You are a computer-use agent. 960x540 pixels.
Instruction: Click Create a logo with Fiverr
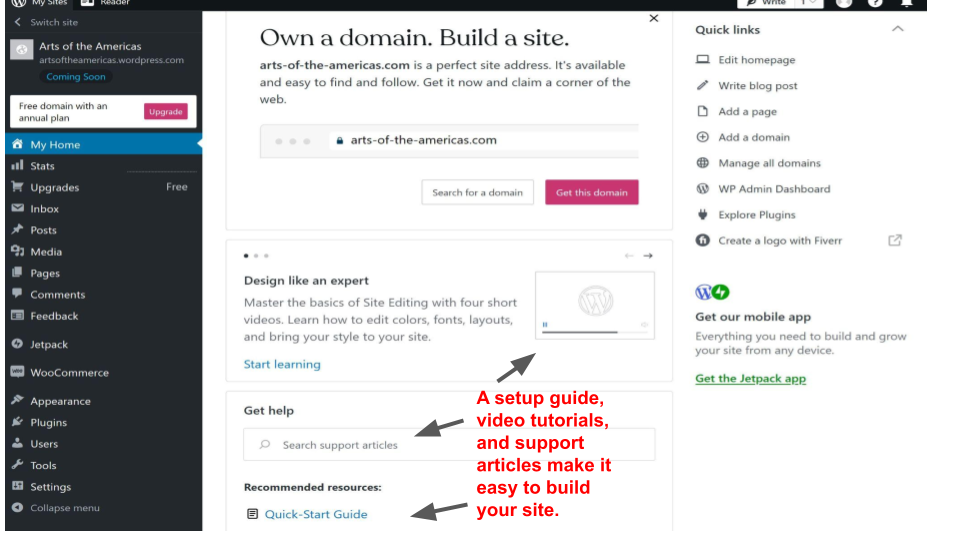pyautogui.click(x=780, y=241)
